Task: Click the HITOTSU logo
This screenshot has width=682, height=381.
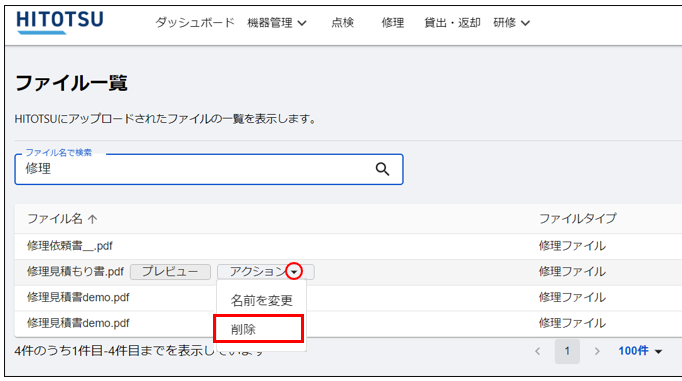Action: click(60, 22)
